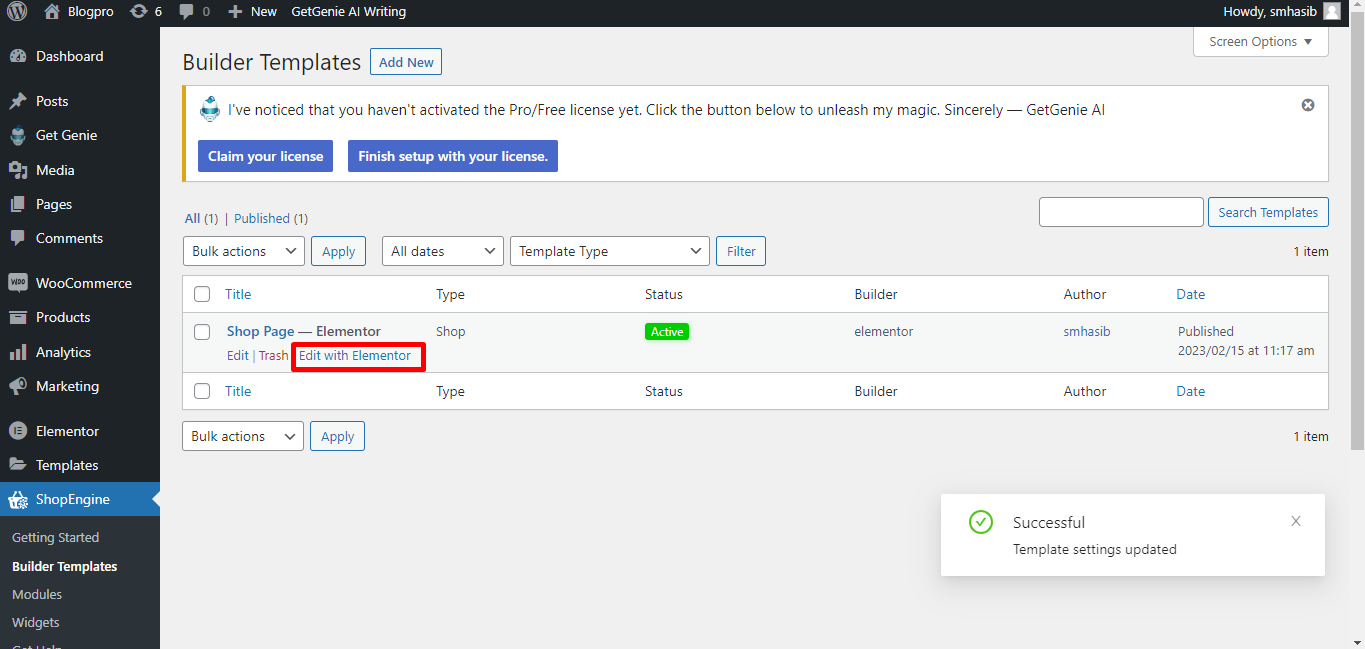Open top Bulk actions dropdown

244,251
